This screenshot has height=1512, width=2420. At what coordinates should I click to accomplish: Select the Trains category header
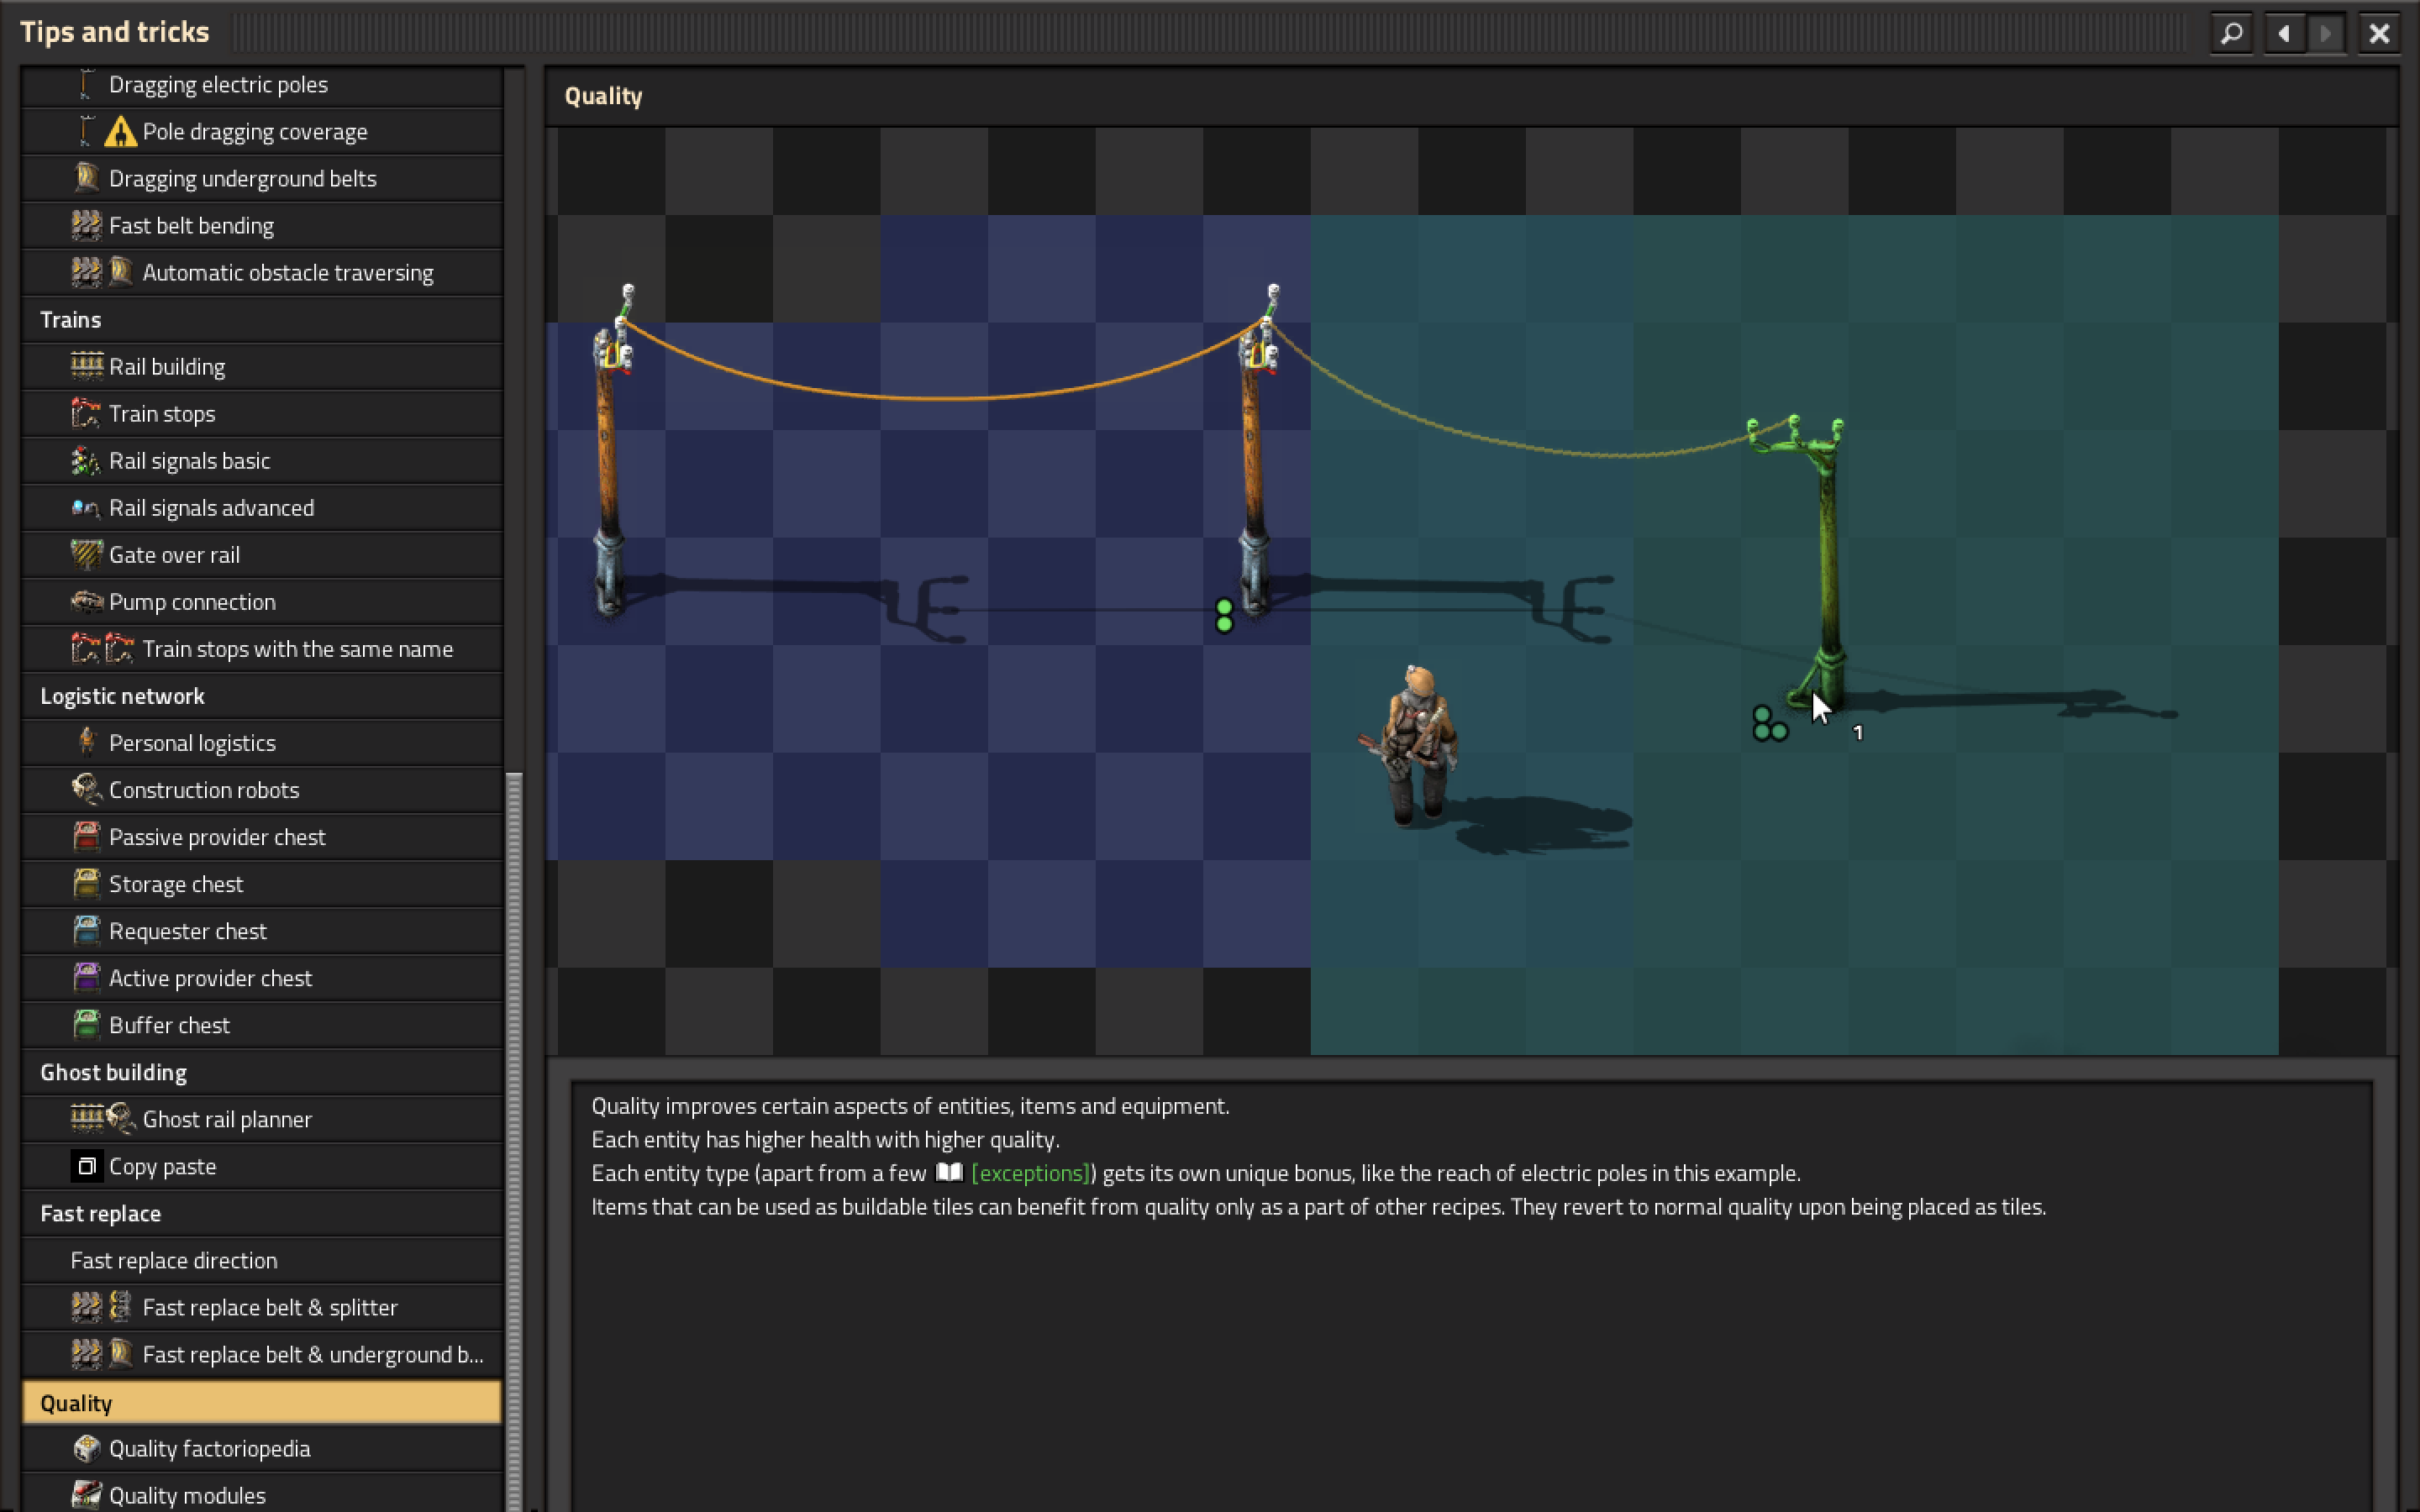click(x=262, y=320)
